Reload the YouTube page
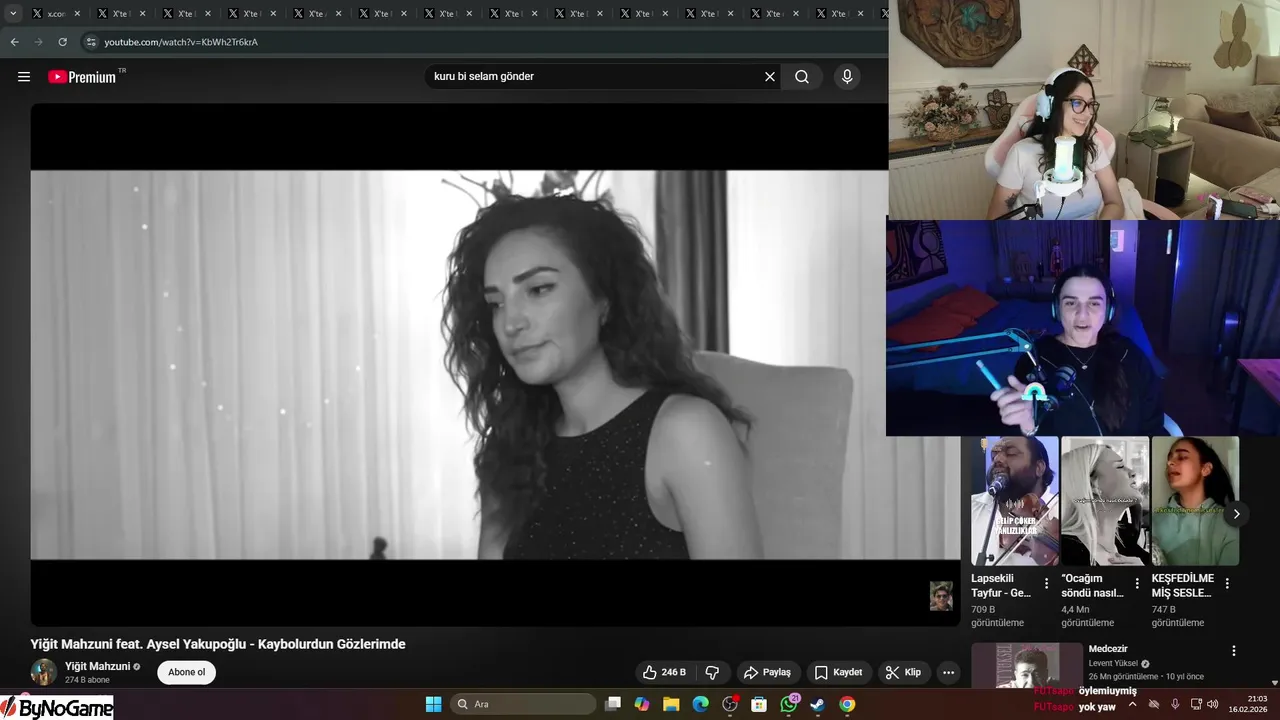The image size is (1280, 720). pyautogui.click(x=62, y=42)
